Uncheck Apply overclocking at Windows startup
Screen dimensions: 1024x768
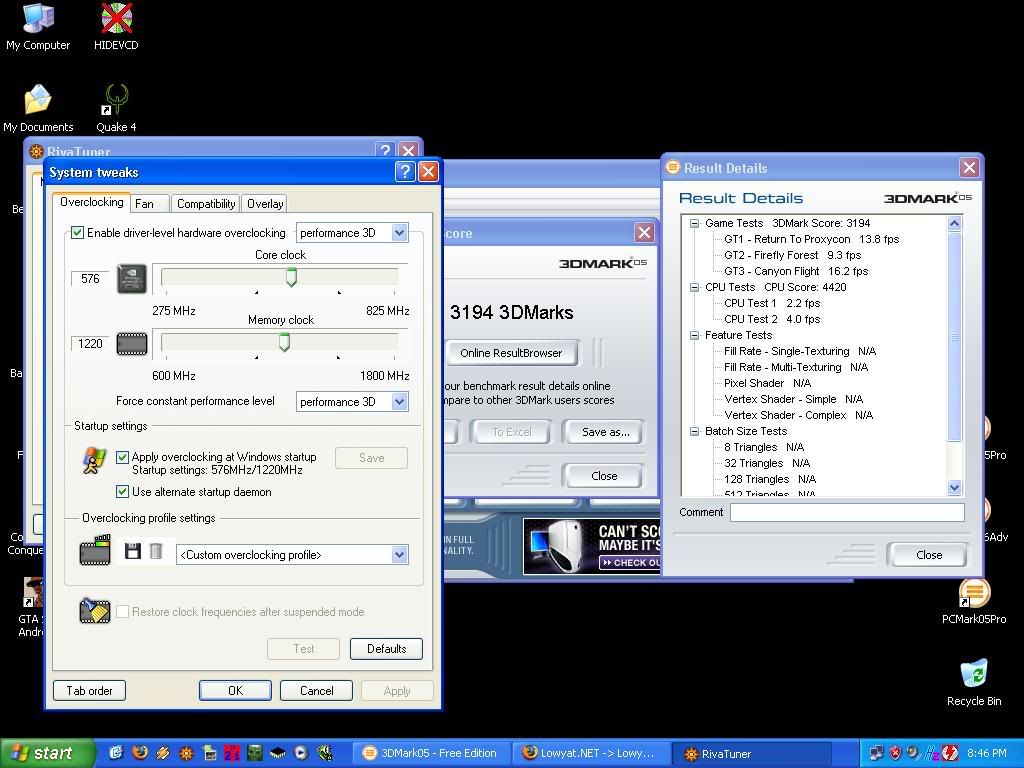pyautogui.click(x=123, y=457)
